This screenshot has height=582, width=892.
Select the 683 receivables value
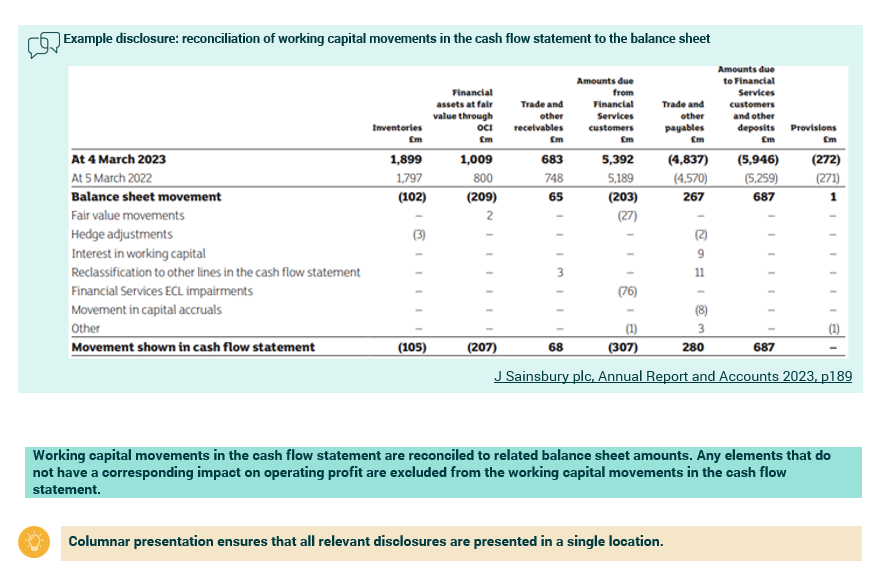tap(552, 159)
